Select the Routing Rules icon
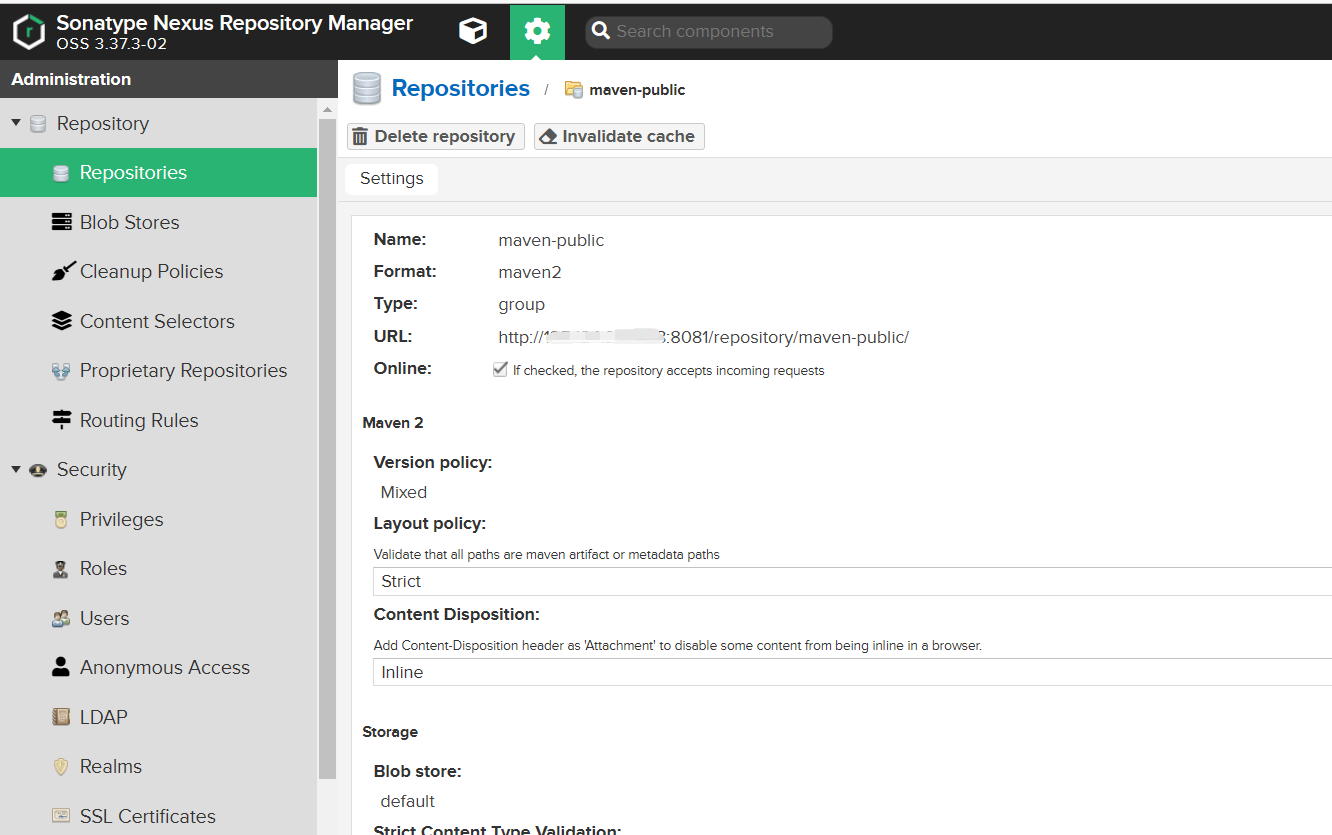The width and height of the screenshot is (1332, 835). 63,420
